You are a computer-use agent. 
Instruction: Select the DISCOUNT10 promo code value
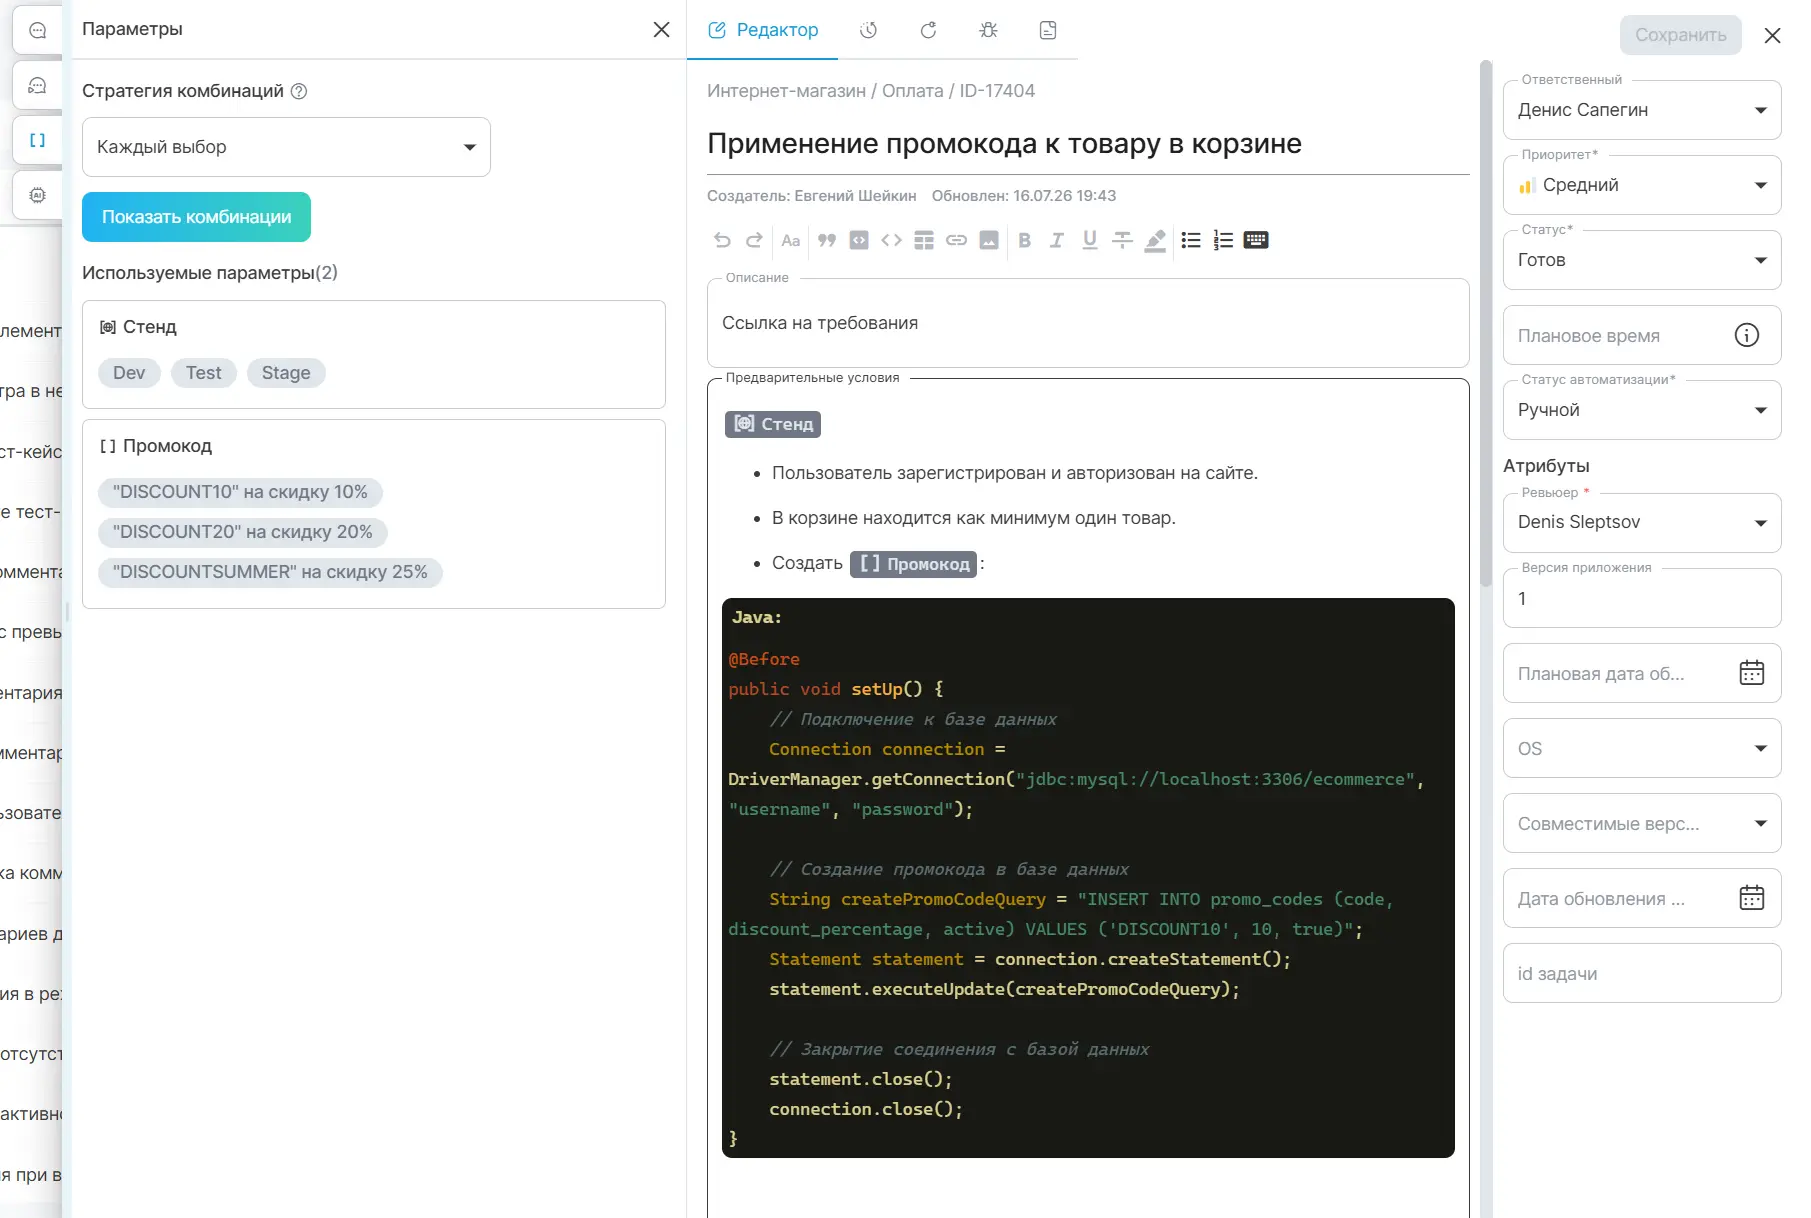point(240,492)
